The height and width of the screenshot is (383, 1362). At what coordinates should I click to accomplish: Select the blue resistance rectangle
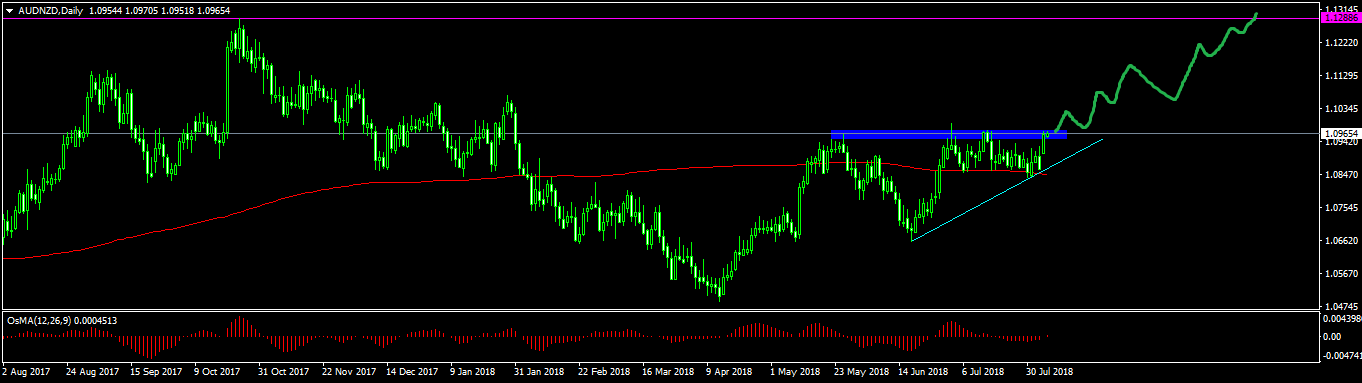949,134
